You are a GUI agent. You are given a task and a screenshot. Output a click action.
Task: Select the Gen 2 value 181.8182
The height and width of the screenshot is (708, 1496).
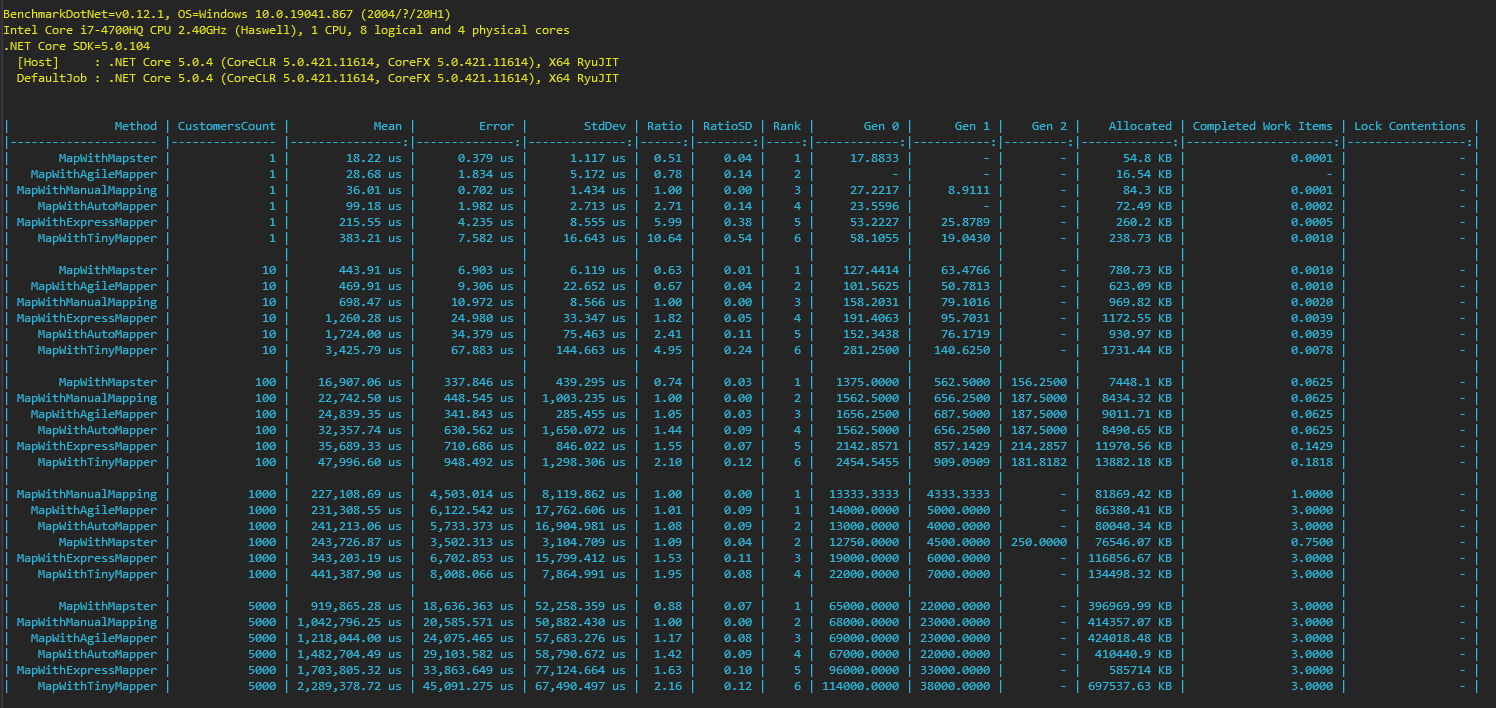tap(1039, 462)
